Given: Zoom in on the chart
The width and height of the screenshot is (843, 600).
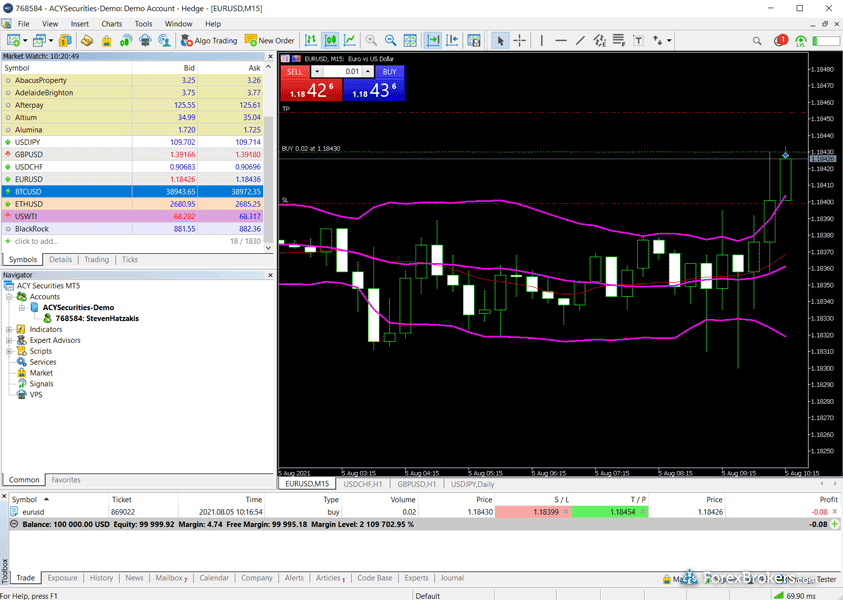Looking at the screenshot, I should (x=371, y=40).
